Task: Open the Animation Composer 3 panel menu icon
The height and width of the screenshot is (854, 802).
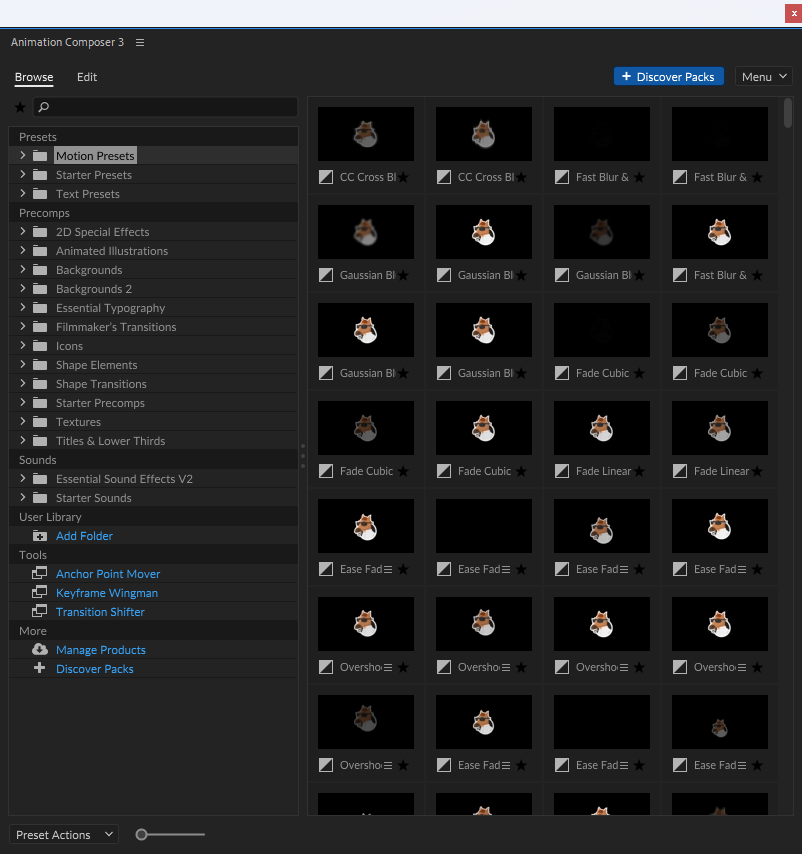Action: coord(140,42)
